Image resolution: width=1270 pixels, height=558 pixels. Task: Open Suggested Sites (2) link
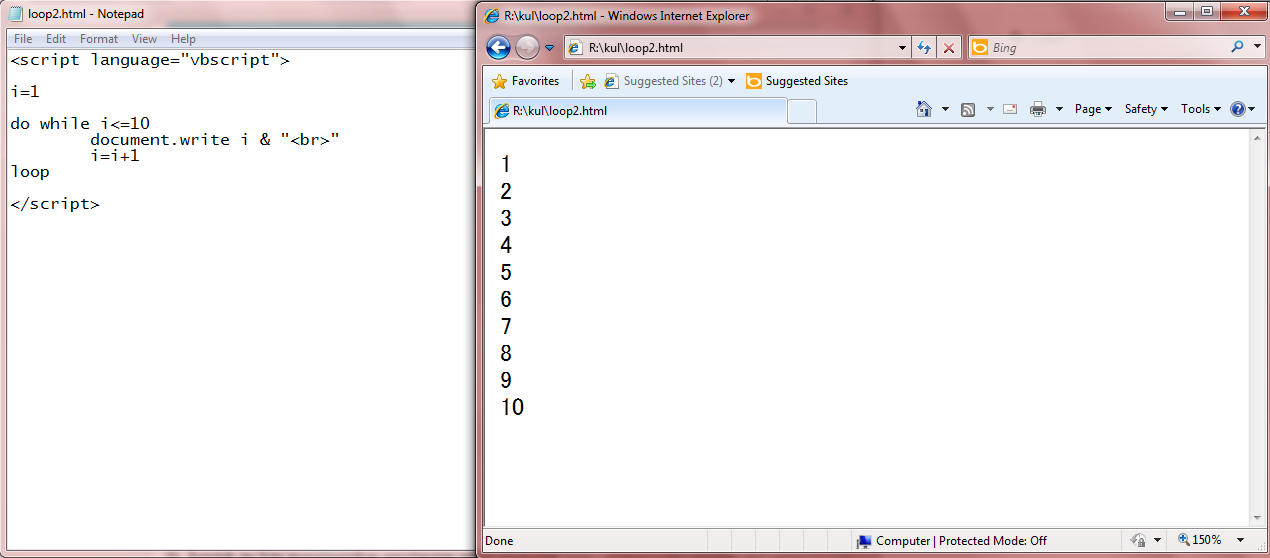click(x=663, y=81)
